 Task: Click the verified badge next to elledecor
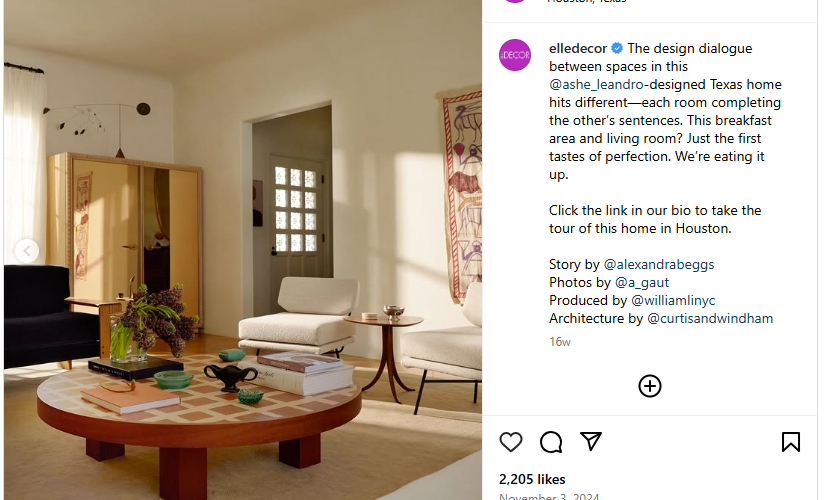(x=617, y=48)
